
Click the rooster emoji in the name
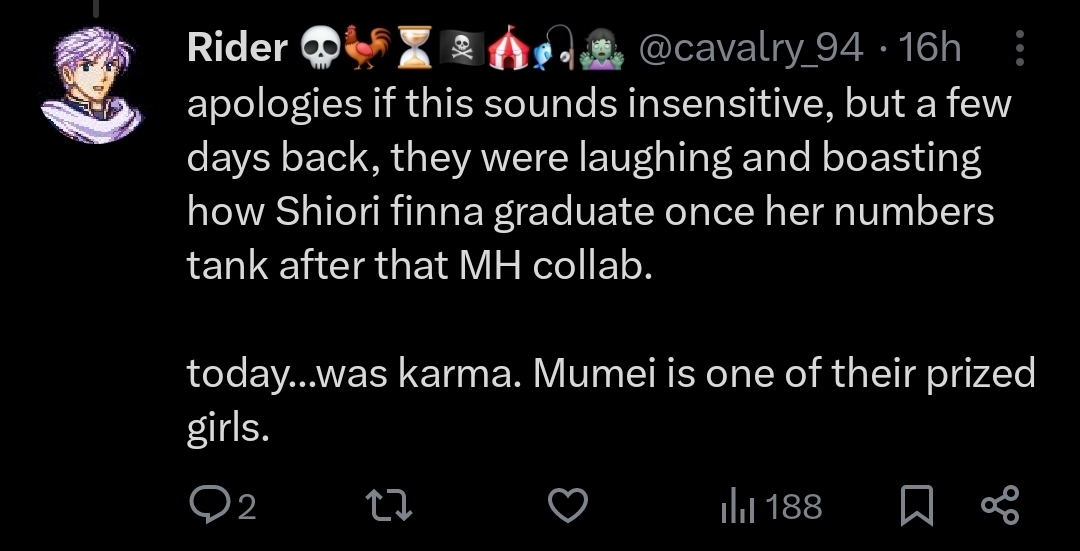(365, 48)
